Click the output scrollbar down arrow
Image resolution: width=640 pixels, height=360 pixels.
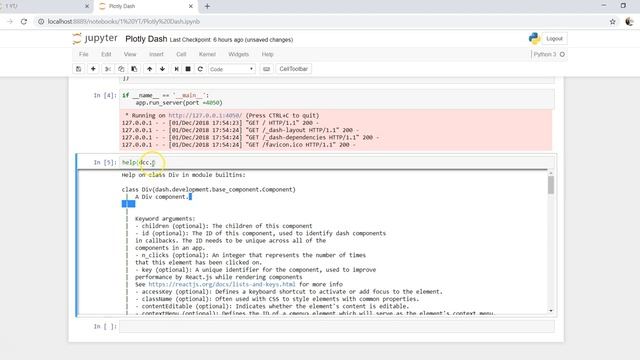tap(551, 311)
